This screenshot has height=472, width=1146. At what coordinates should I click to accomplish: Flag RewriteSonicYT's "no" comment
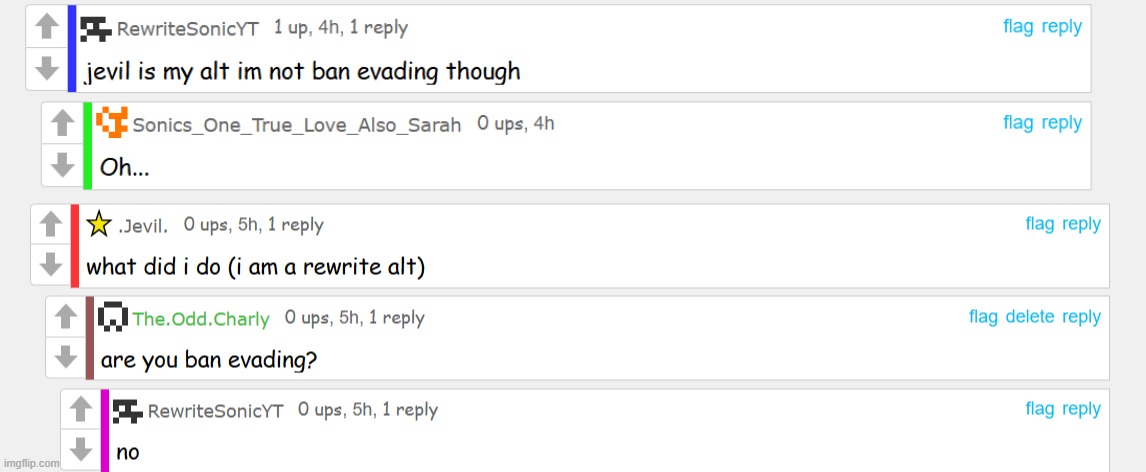tap(1040, 409)
